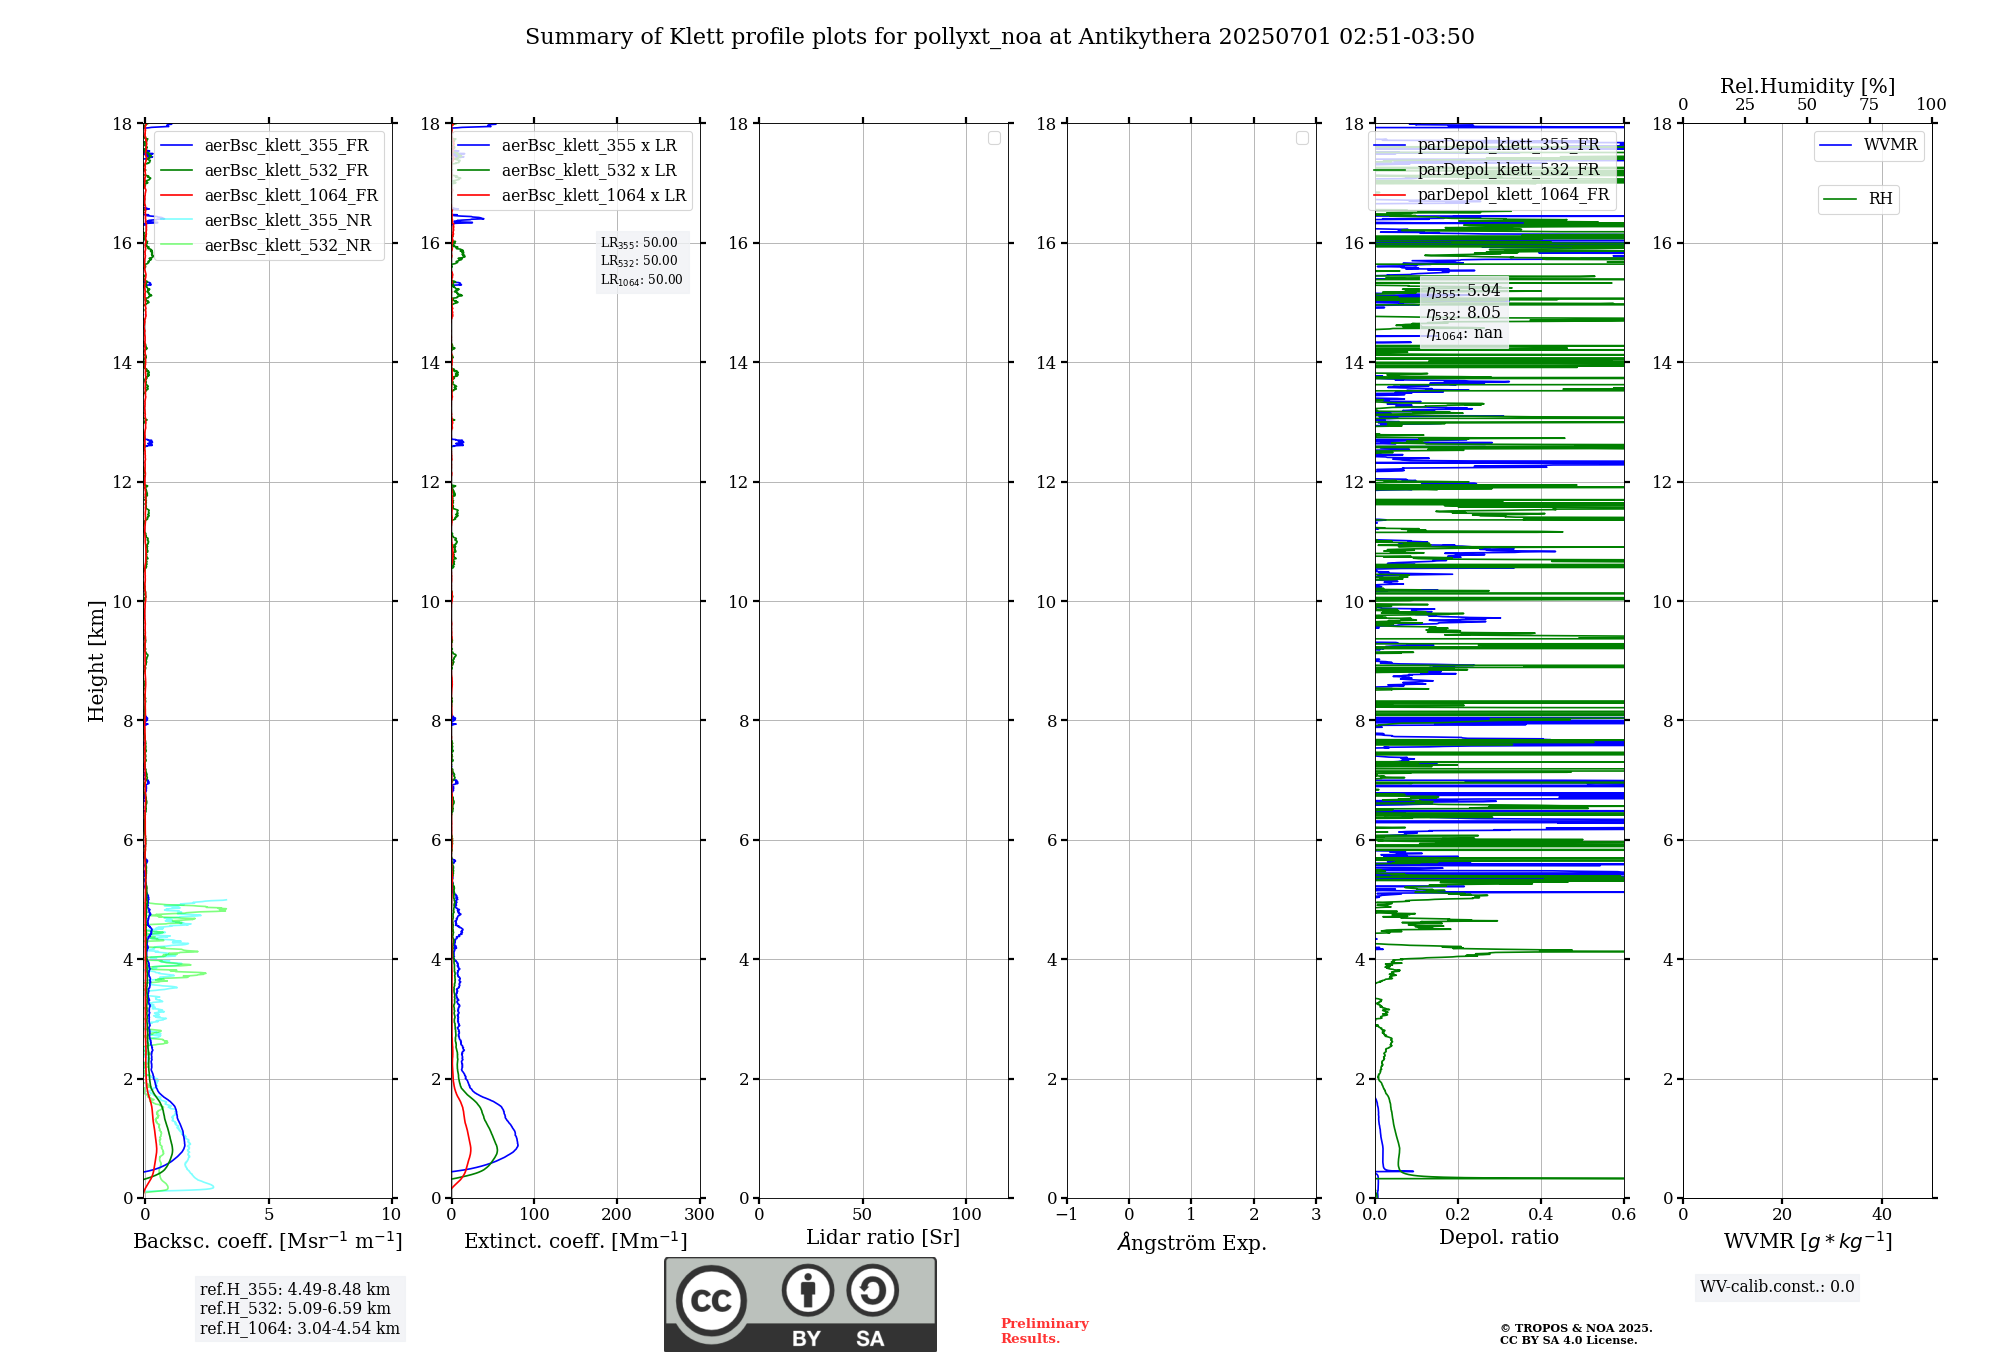The image size is (2000, 1360).
Task: Click the 'Lidar ratio [Sr]' axis label
Action: [x=883, y=1238]
